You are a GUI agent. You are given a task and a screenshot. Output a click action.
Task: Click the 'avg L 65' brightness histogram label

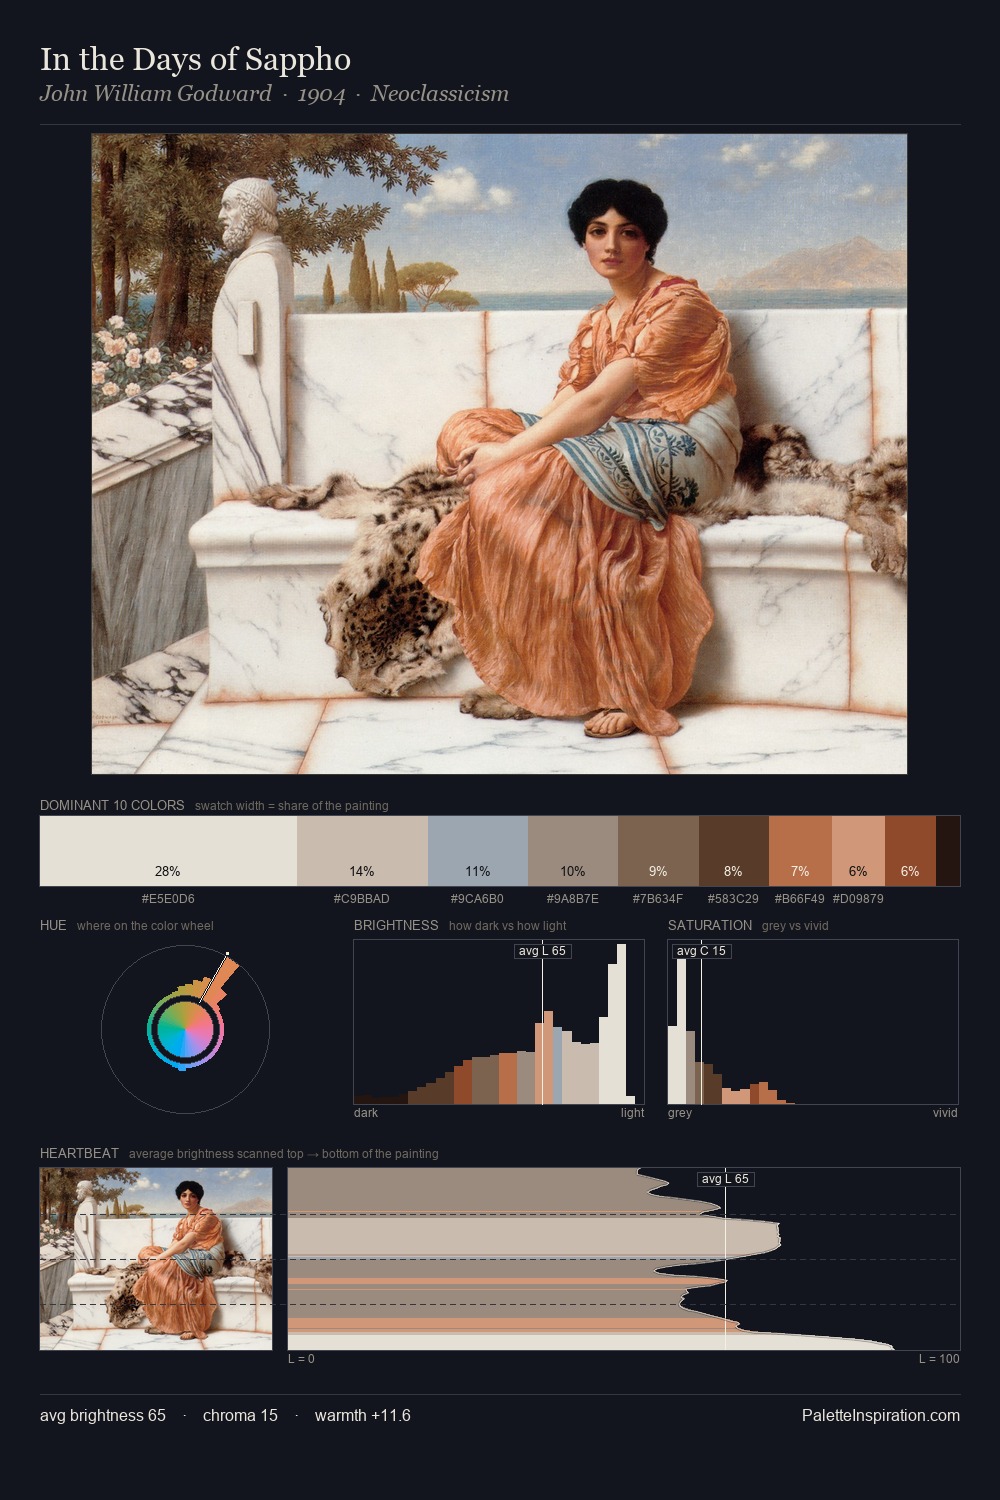[542, 951]
